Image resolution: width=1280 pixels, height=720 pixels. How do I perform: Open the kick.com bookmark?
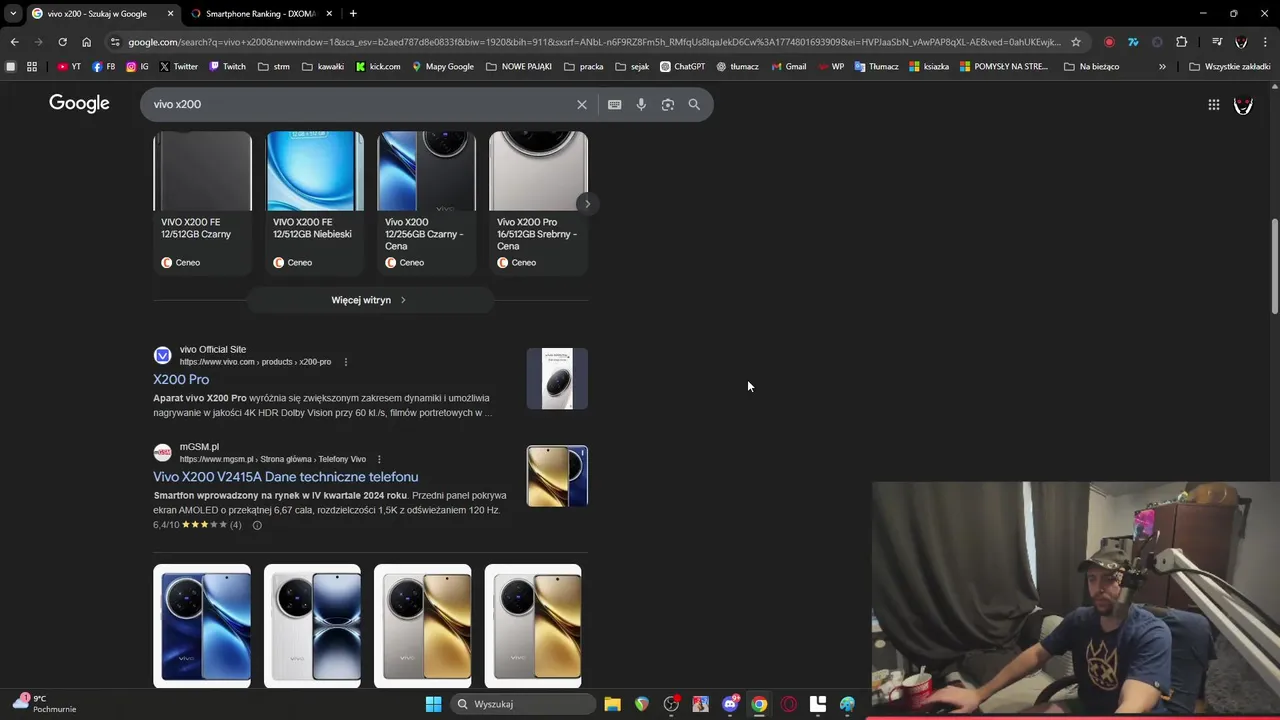[x=378, y=67]
